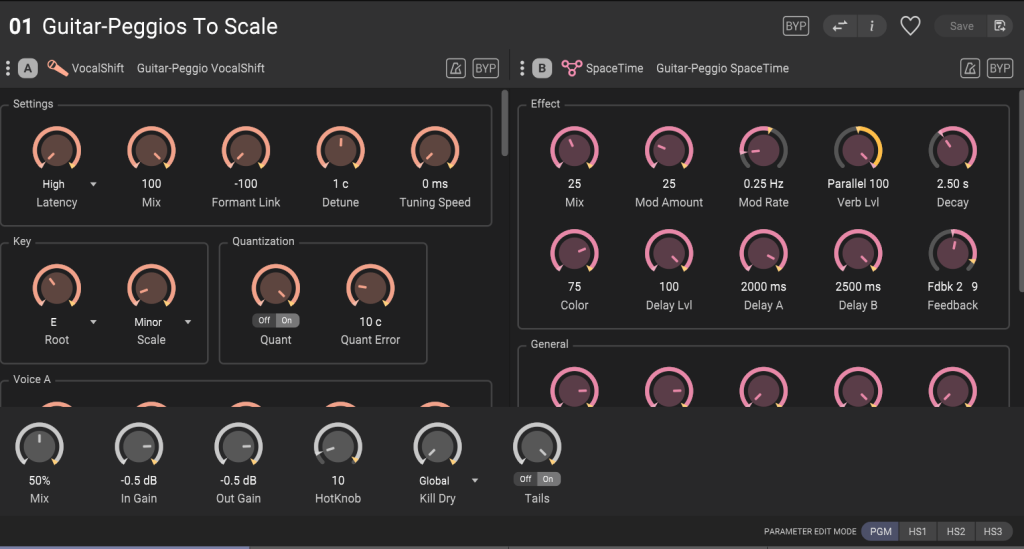Click the 0.25 Hz Mod Rate value
The width and height of the screenshot is (1024, 549).
[763, 184]
